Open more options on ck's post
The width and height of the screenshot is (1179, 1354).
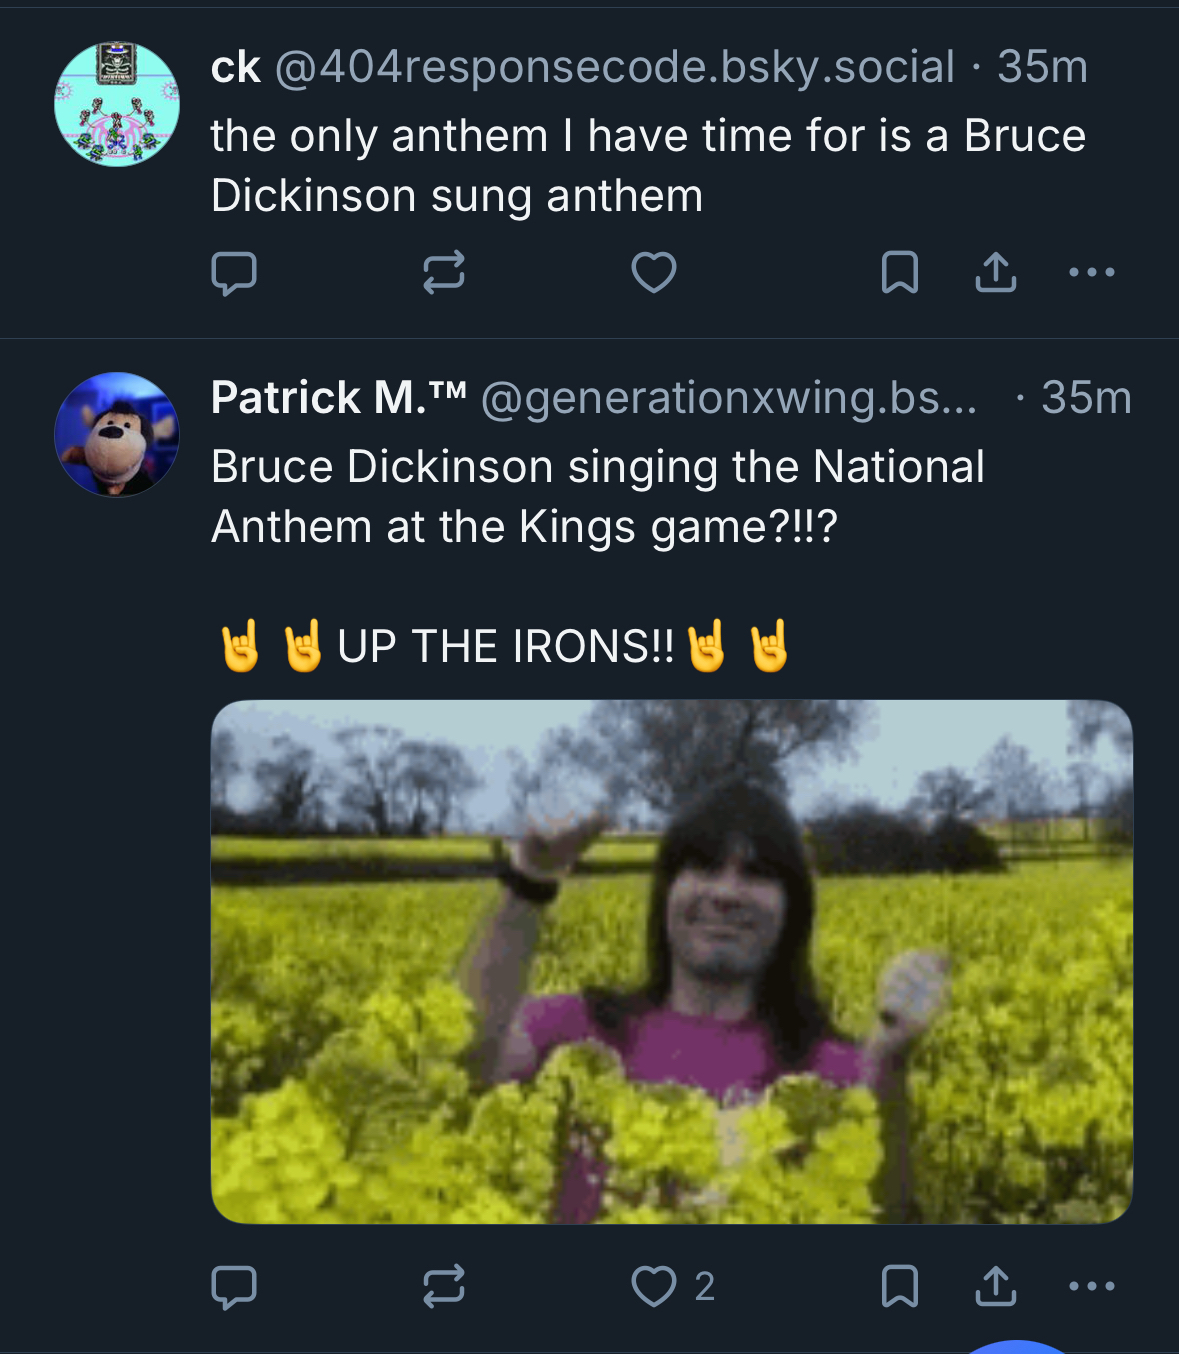(1091, 272)
